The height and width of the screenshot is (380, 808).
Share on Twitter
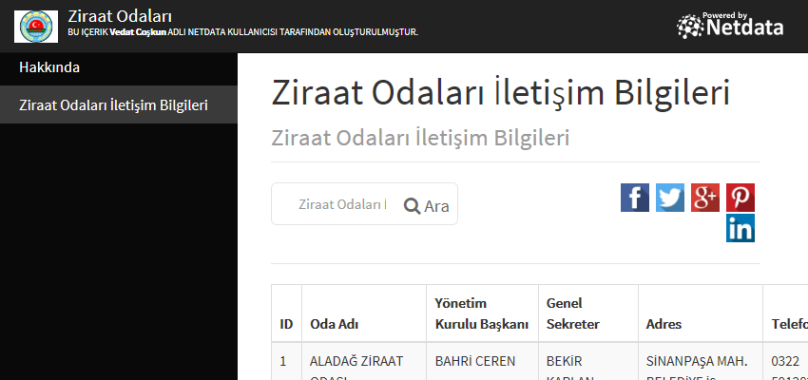pos(670,197)
